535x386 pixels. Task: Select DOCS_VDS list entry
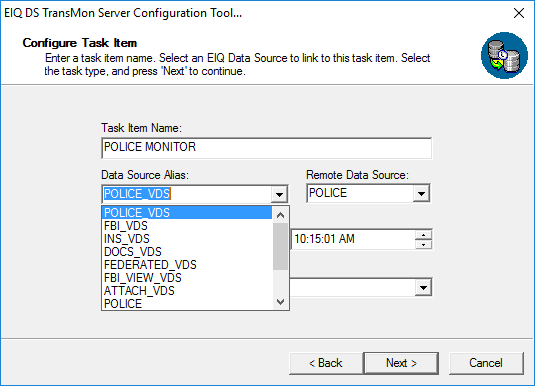coord(187,252)
